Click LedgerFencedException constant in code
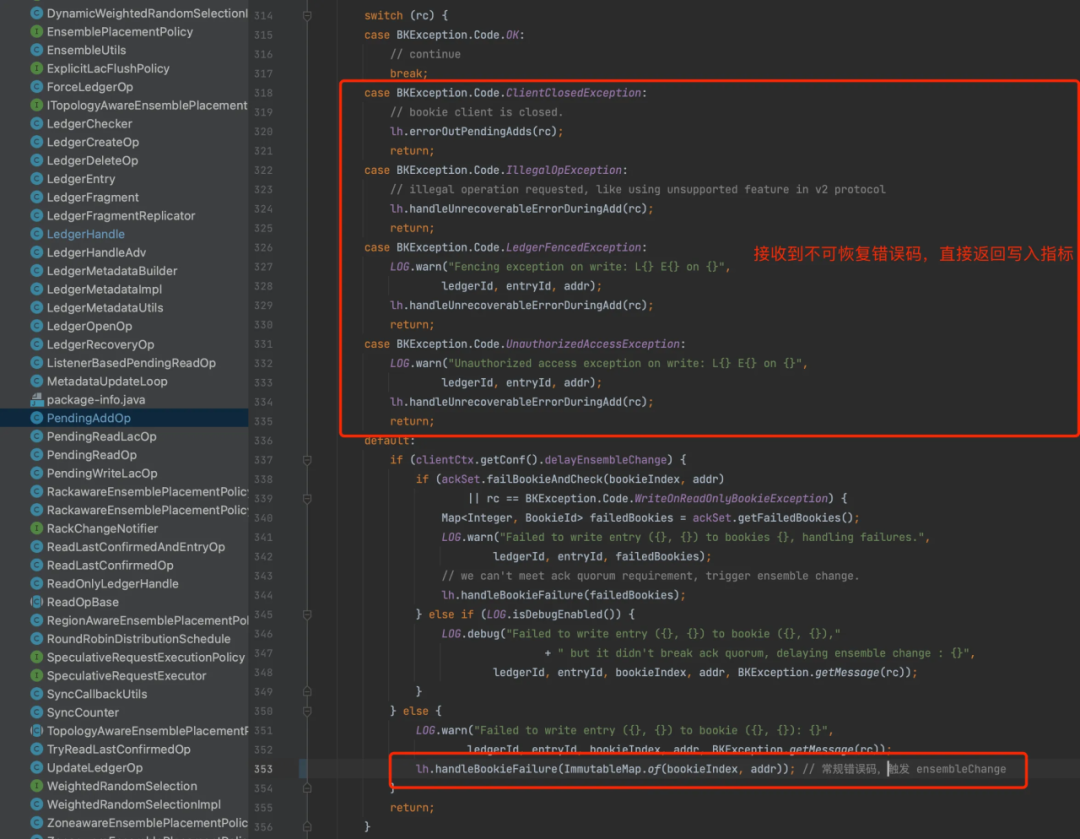 pyautogui.click(x=573, y=247)
